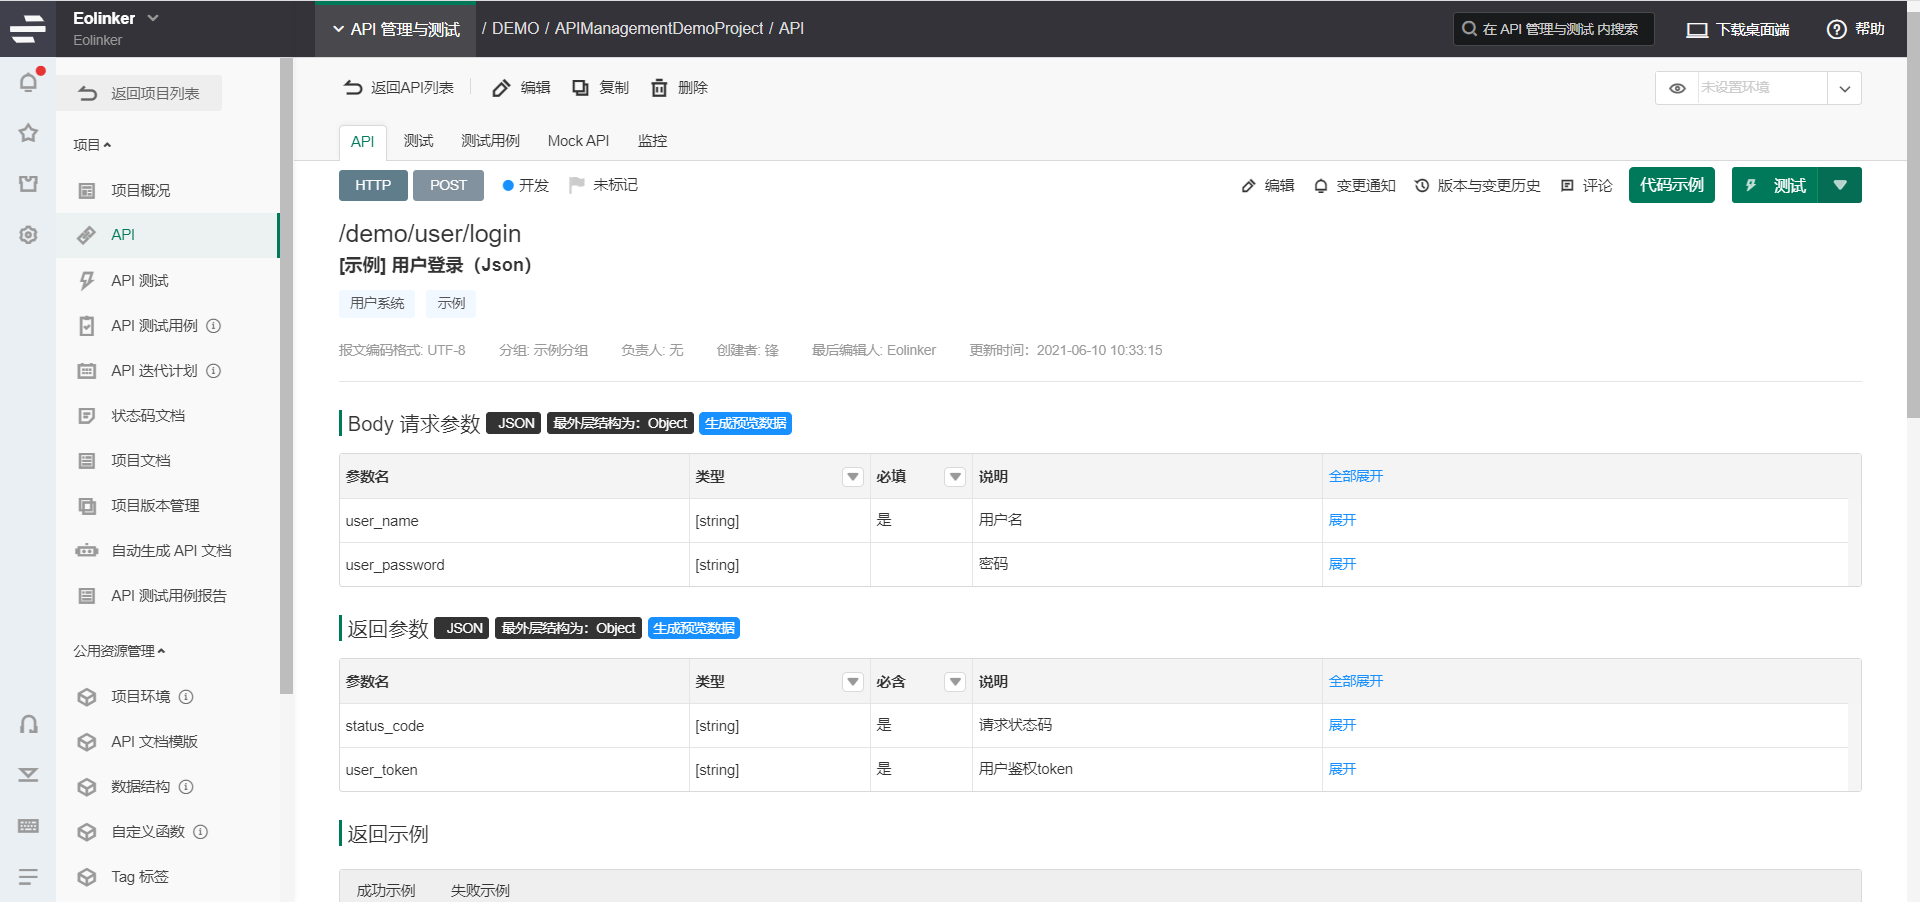Switch to the Mock API tab
1920x902 pixels.
click(578, 141)
